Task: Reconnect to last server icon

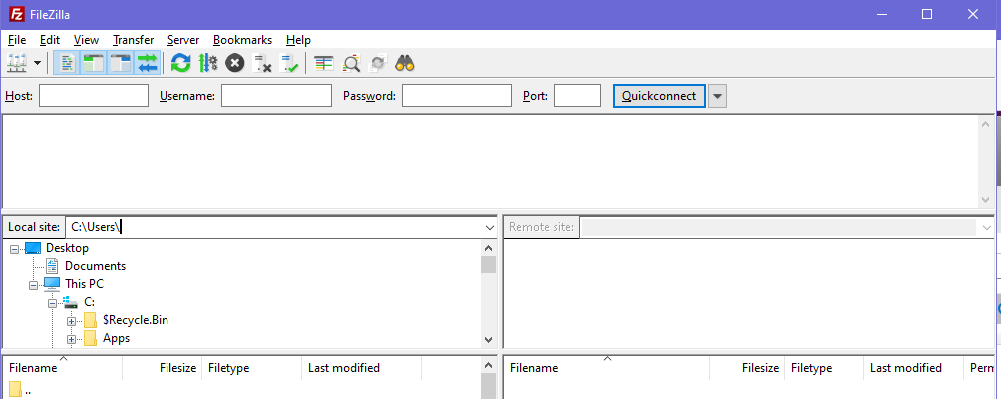Action: [290, 63]
